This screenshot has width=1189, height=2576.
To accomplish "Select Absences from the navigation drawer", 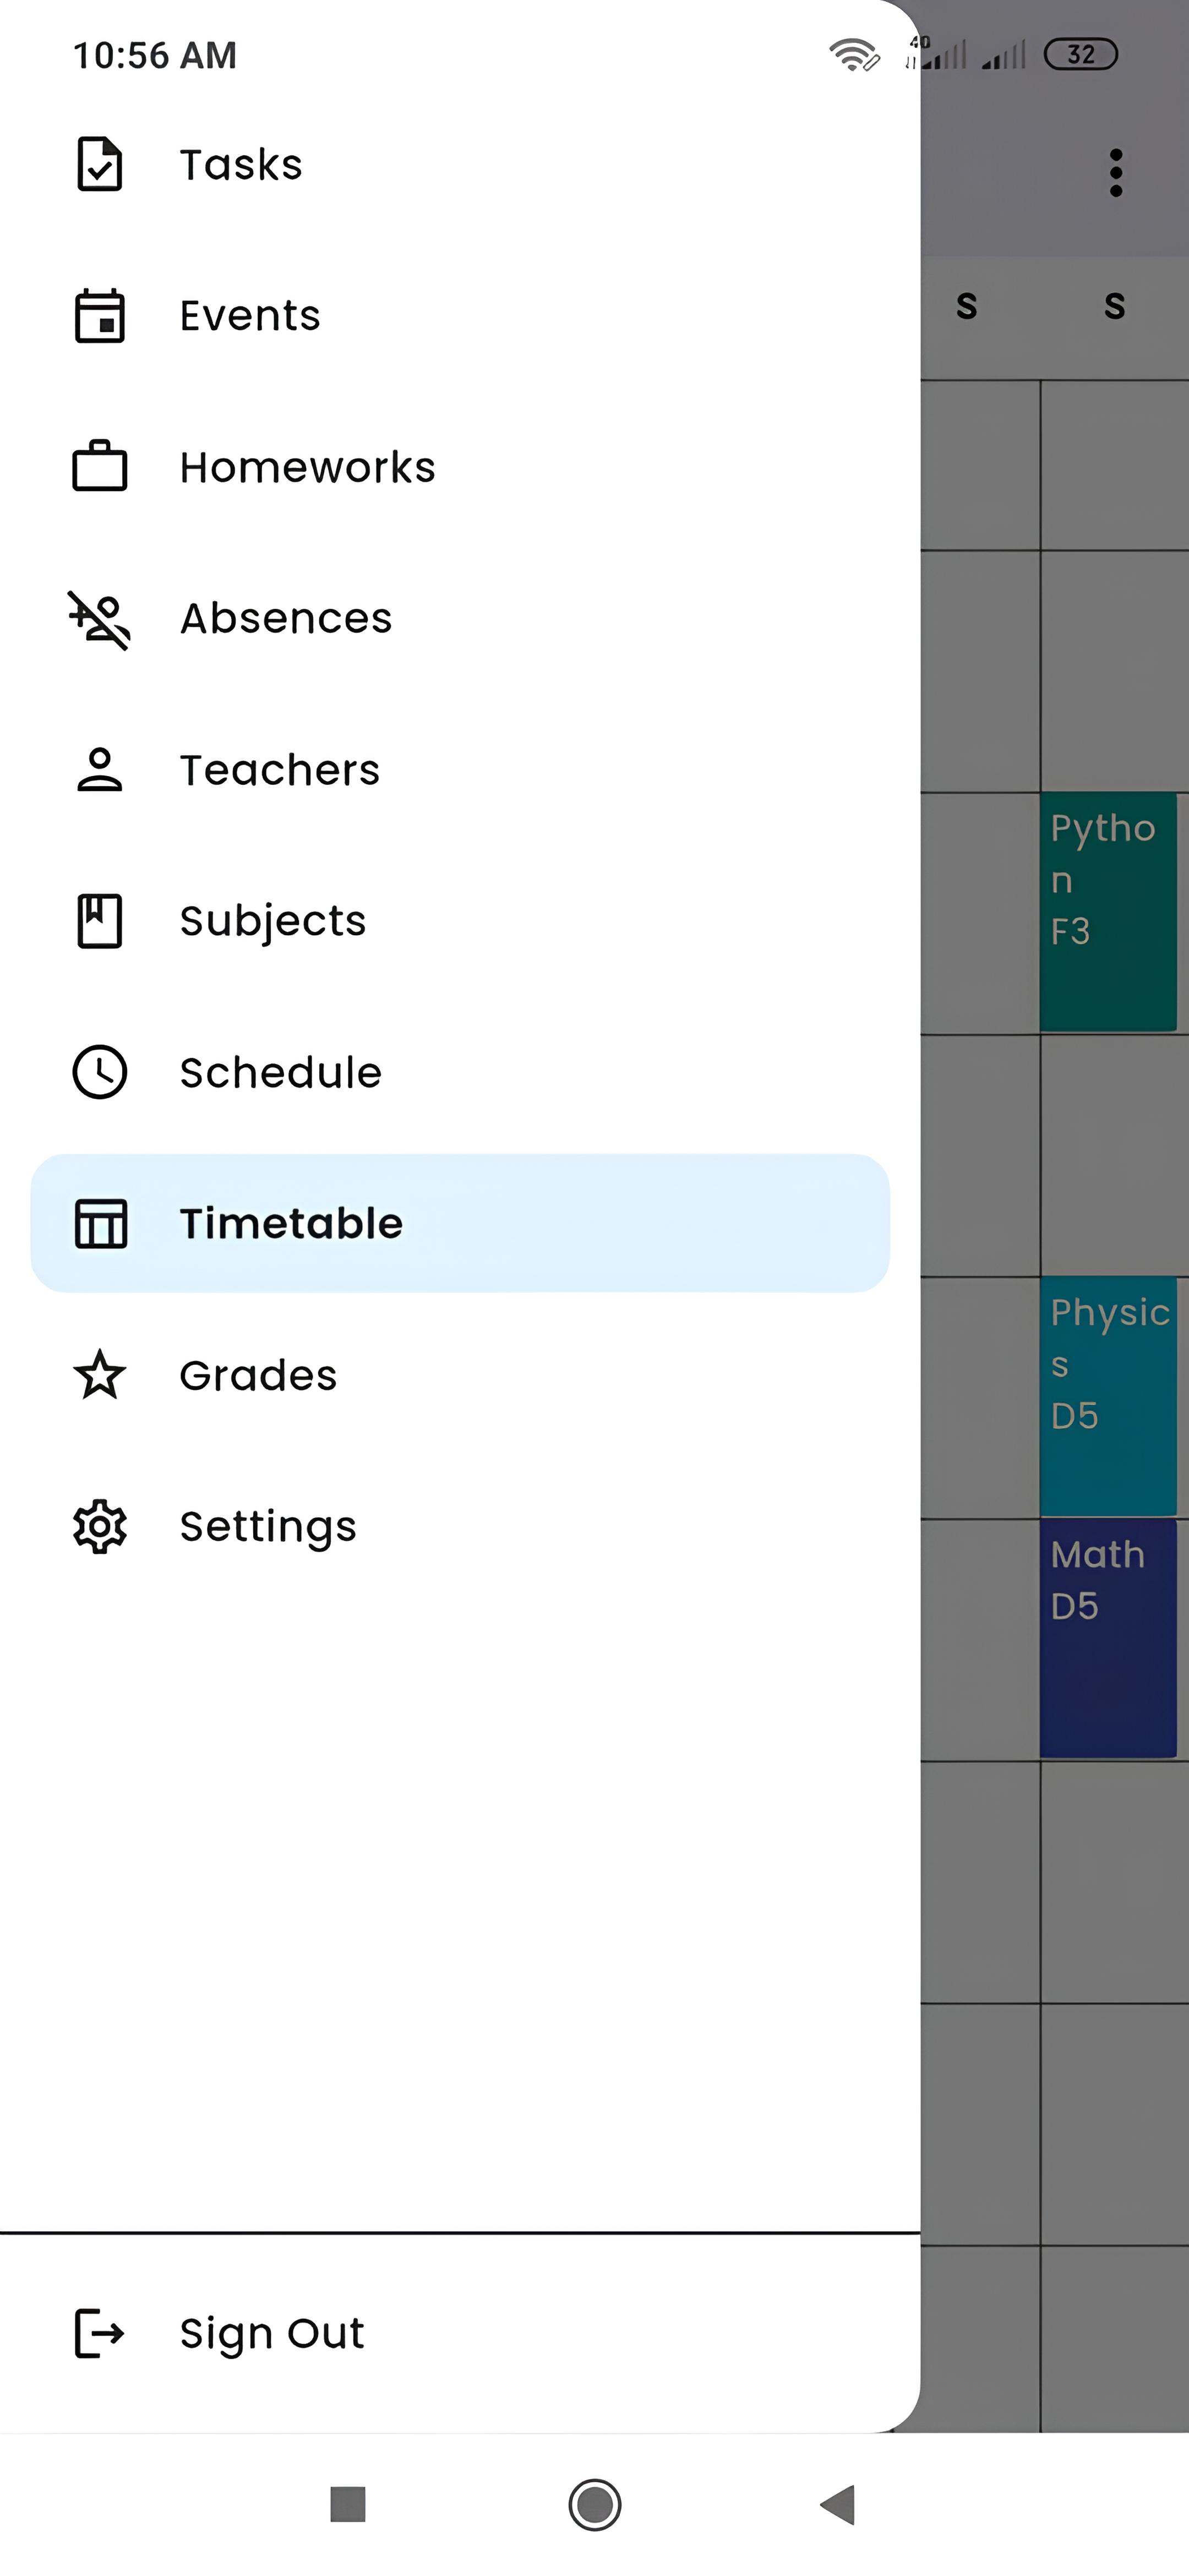I will 286,618.
